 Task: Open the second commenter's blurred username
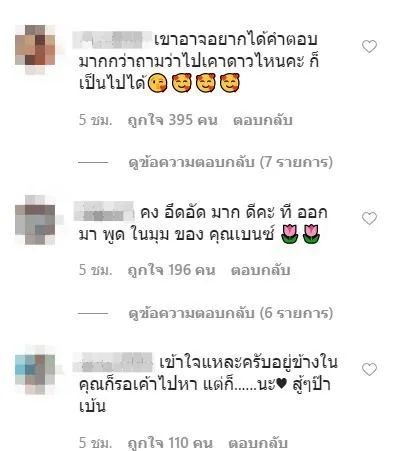coord(104,211)
